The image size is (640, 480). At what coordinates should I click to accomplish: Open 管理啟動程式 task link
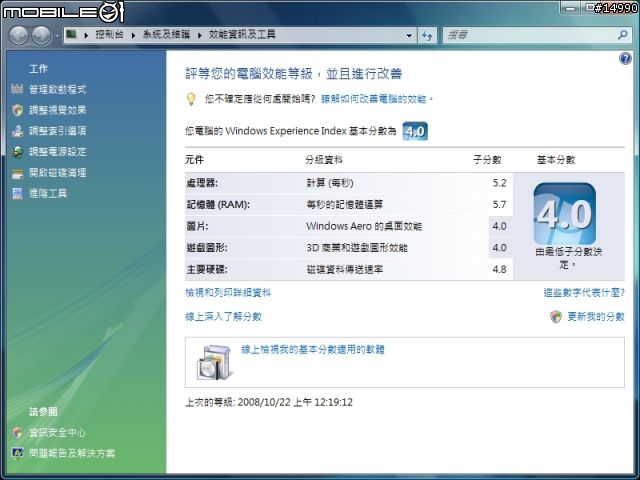point(58,89)
